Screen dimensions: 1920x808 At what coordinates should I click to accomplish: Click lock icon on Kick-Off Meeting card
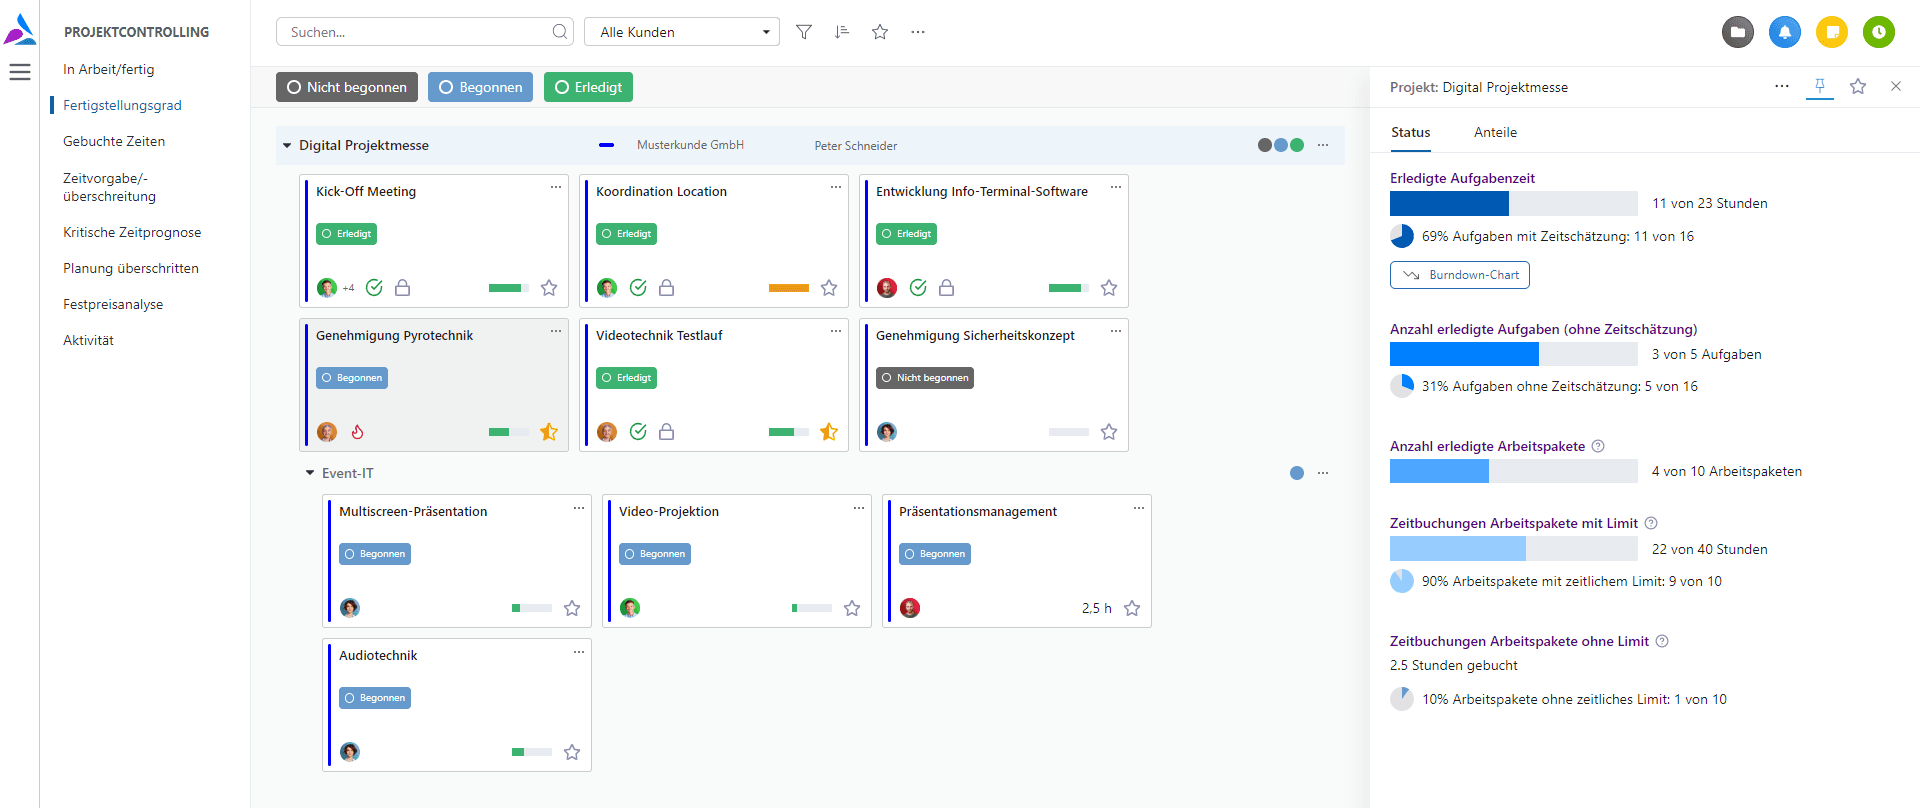coord(402,288)
